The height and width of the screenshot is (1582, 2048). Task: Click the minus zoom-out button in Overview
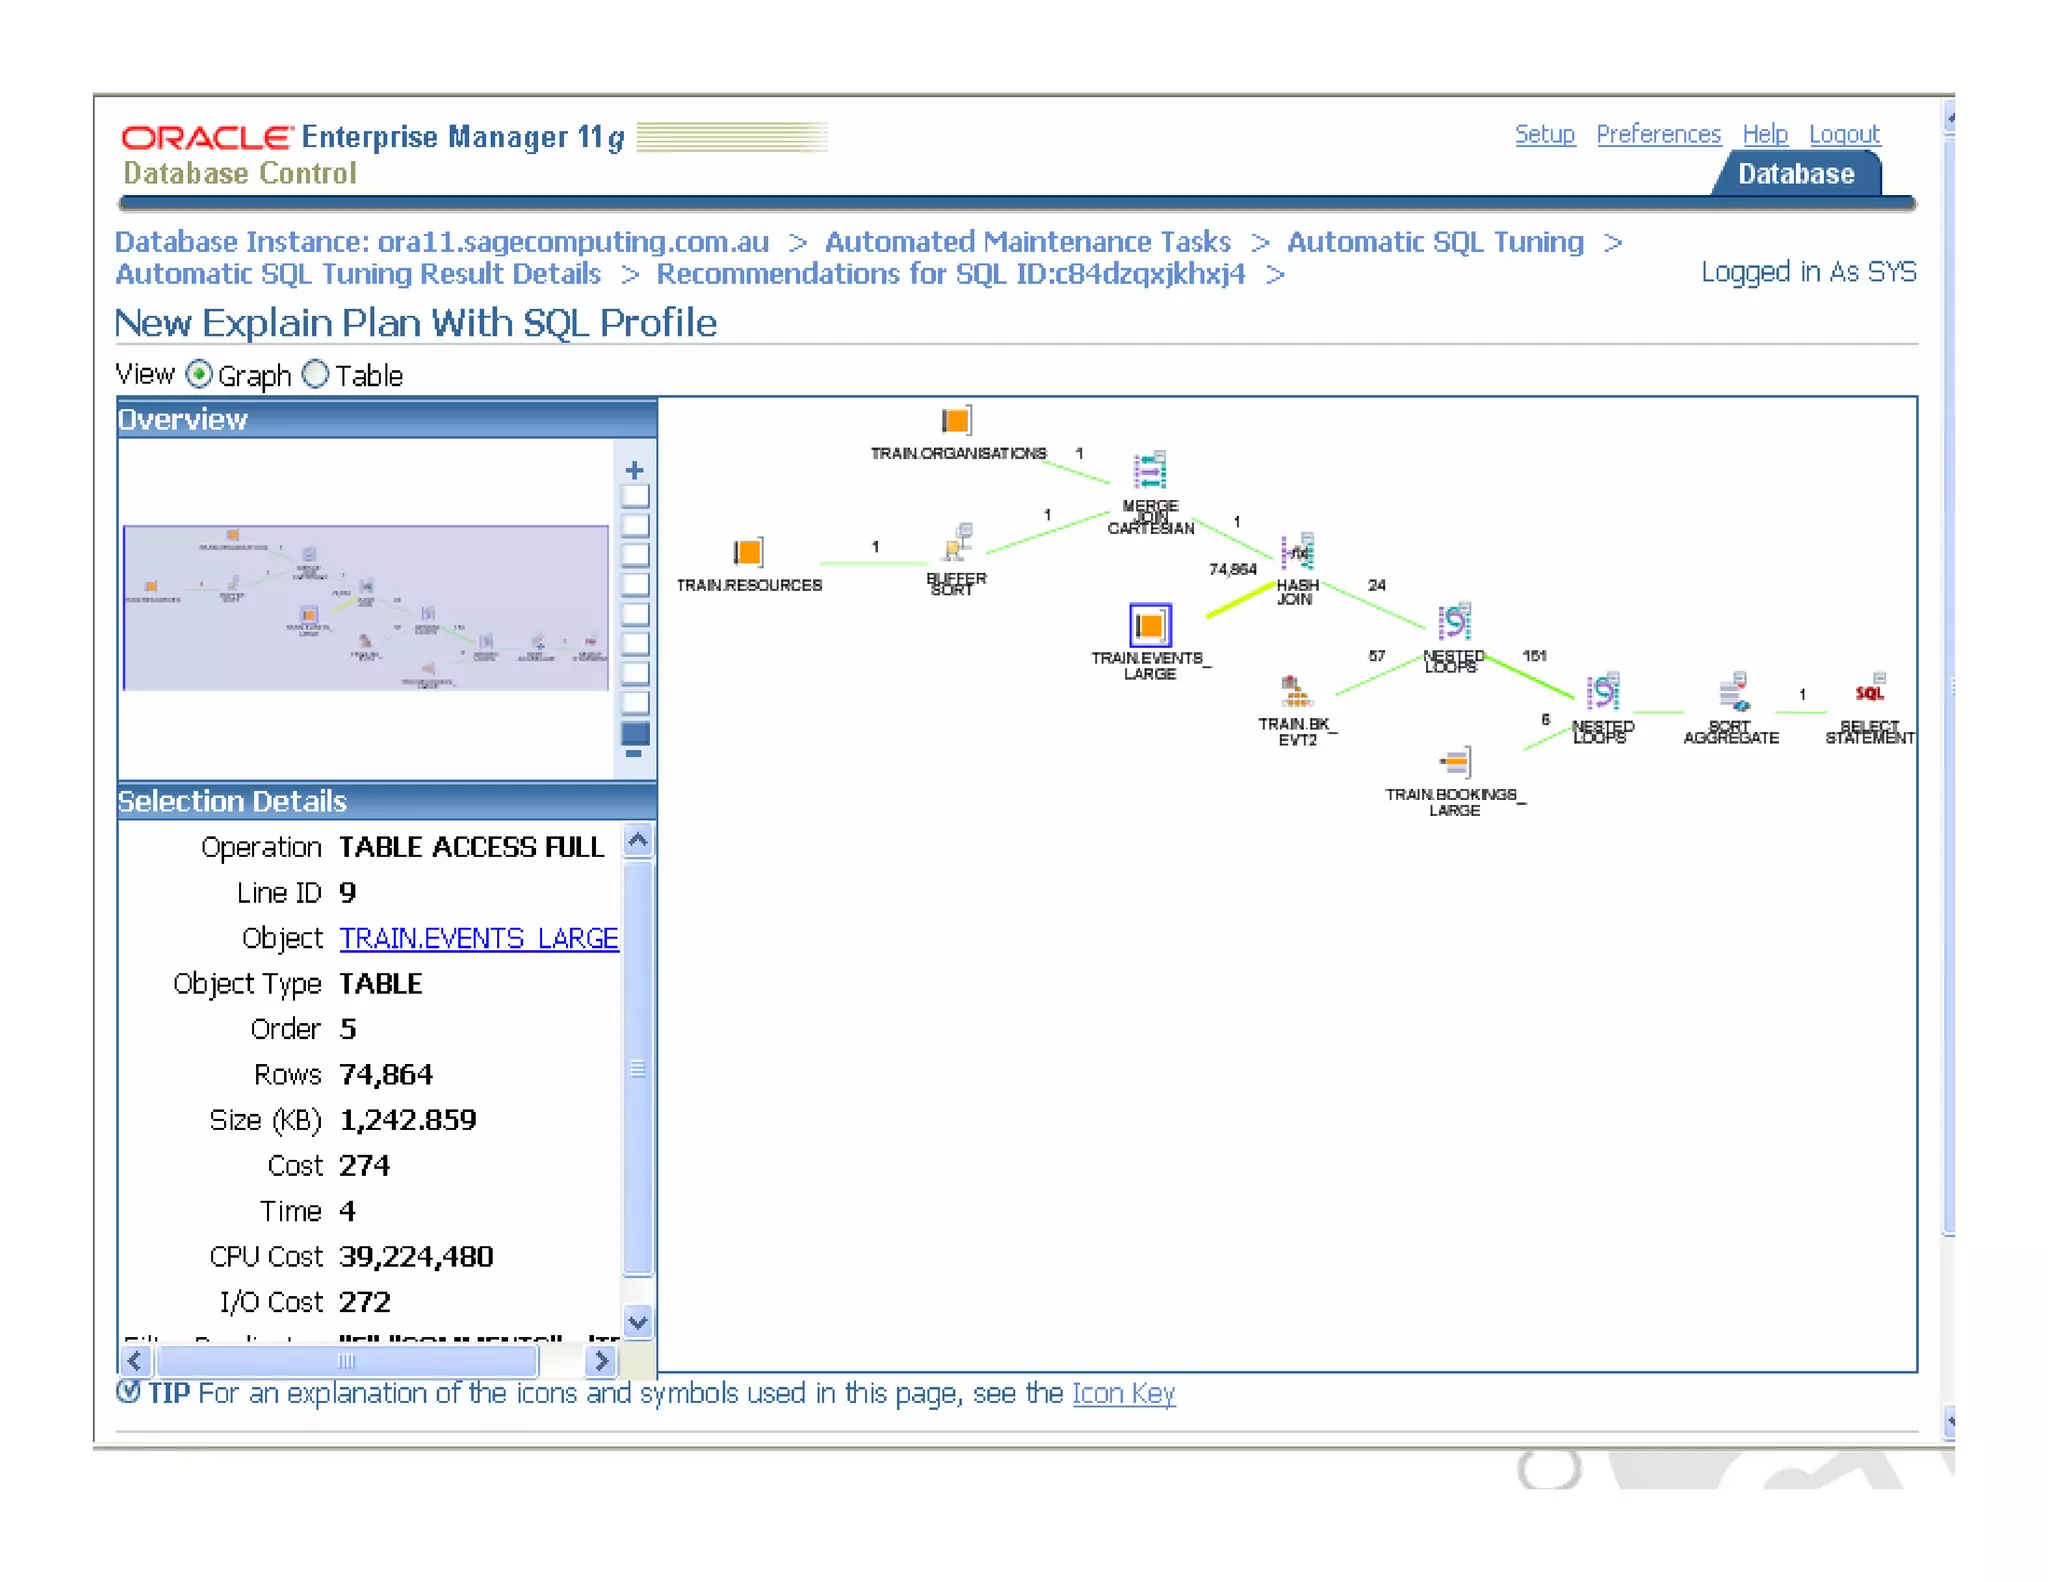[634, 754]
